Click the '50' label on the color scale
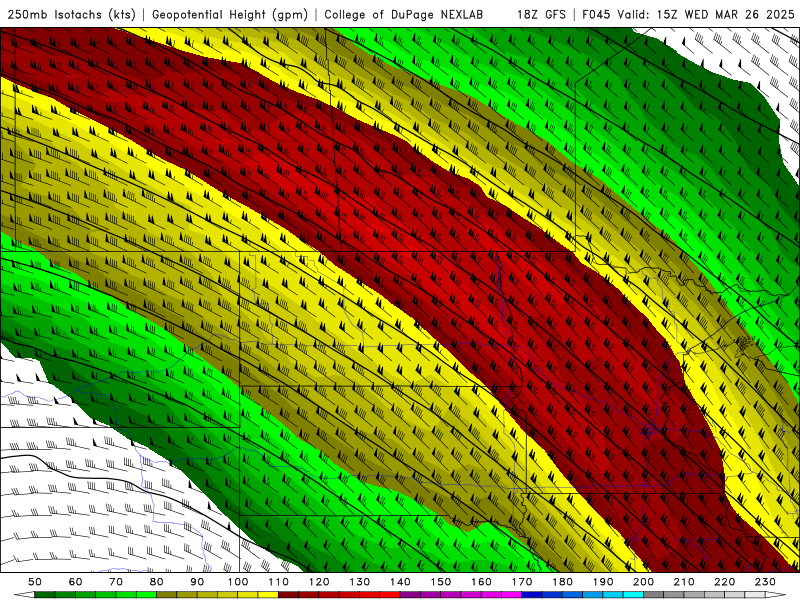 (x=35, y=582)
